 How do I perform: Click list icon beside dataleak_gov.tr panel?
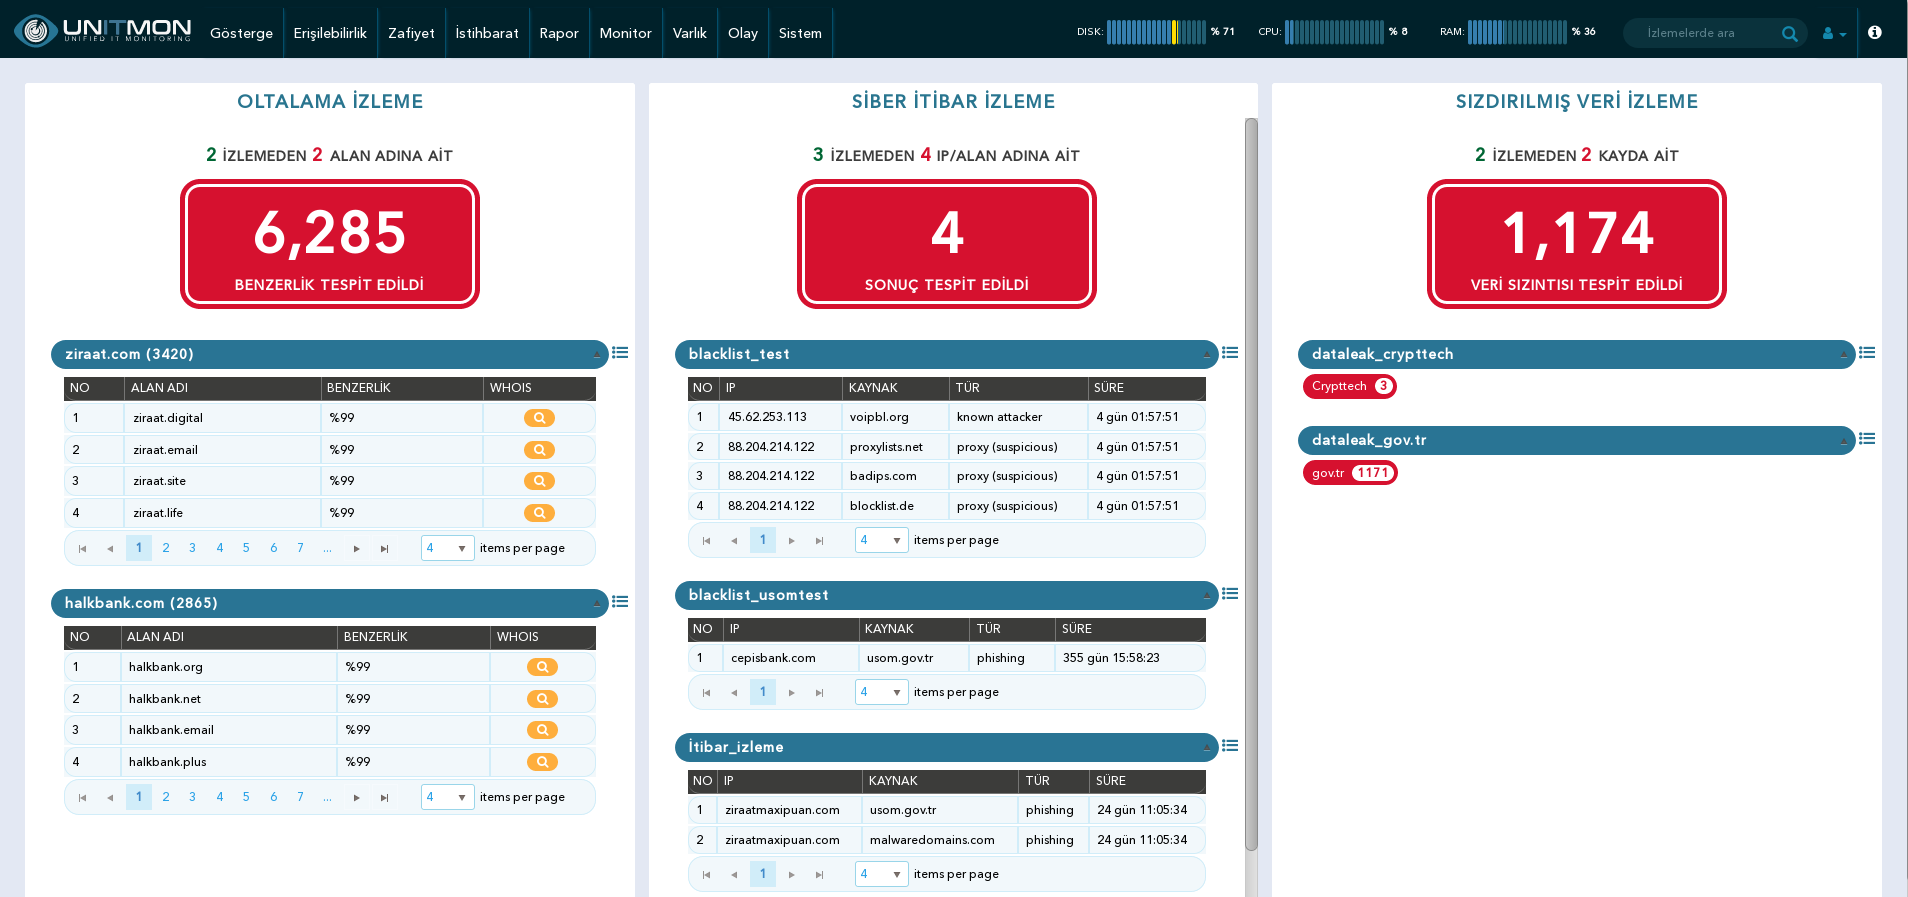click(x=1867, y=439)
